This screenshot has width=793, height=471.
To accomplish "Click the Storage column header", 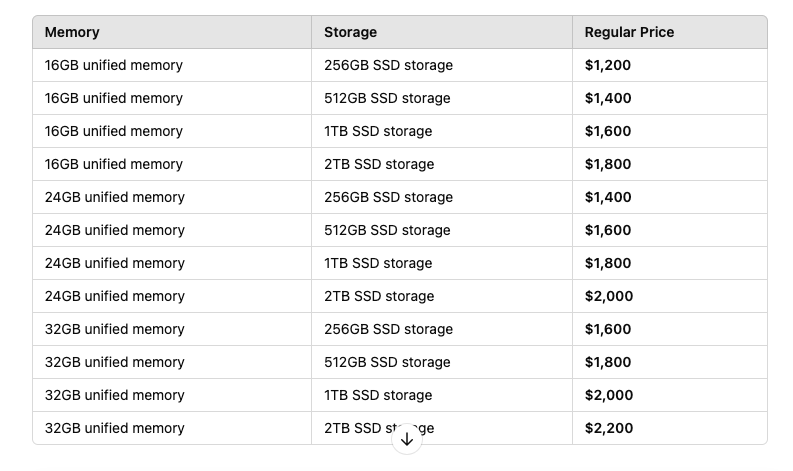I will pos(350,32).
